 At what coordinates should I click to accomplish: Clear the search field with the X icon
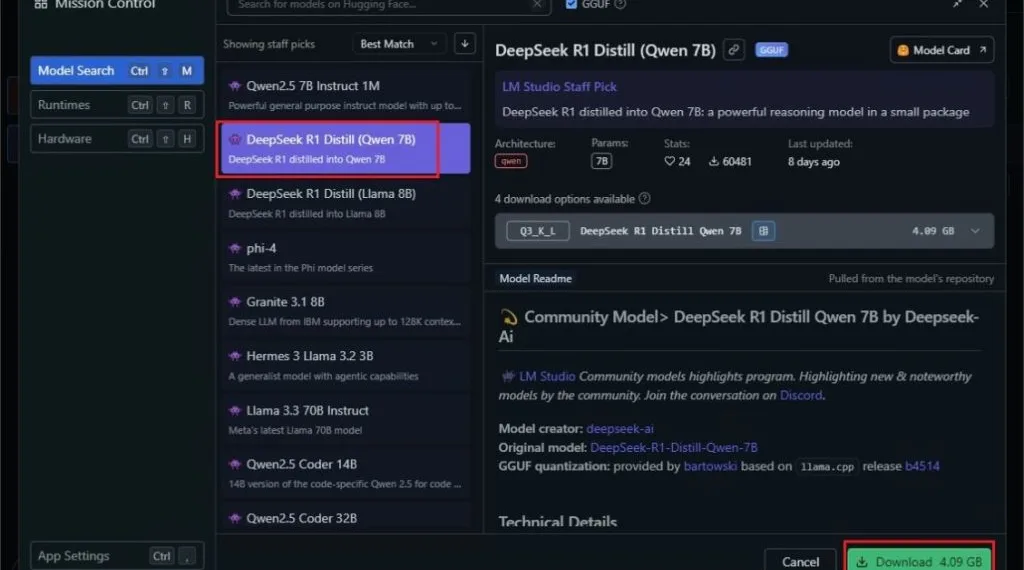537,5
